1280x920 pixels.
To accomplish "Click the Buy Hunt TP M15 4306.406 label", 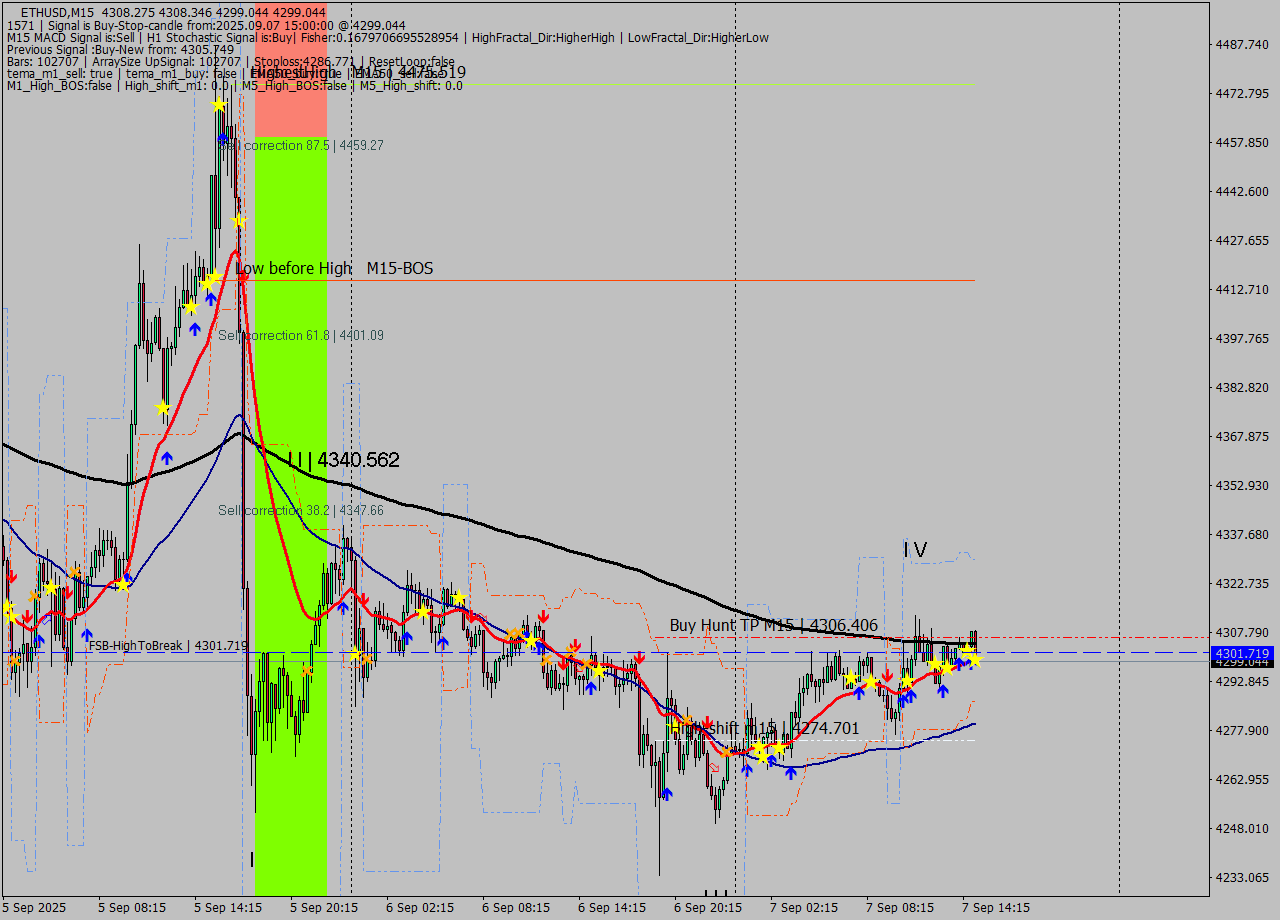I will coord(773,625).
